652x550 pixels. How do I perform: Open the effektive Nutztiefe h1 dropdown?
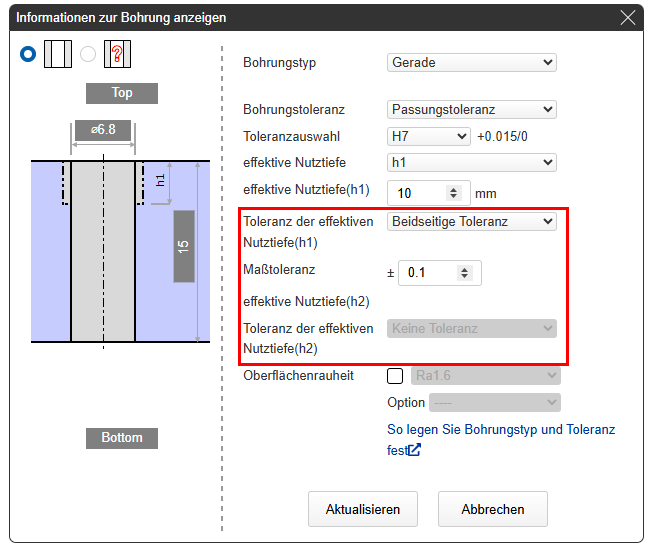click(471, 162)
